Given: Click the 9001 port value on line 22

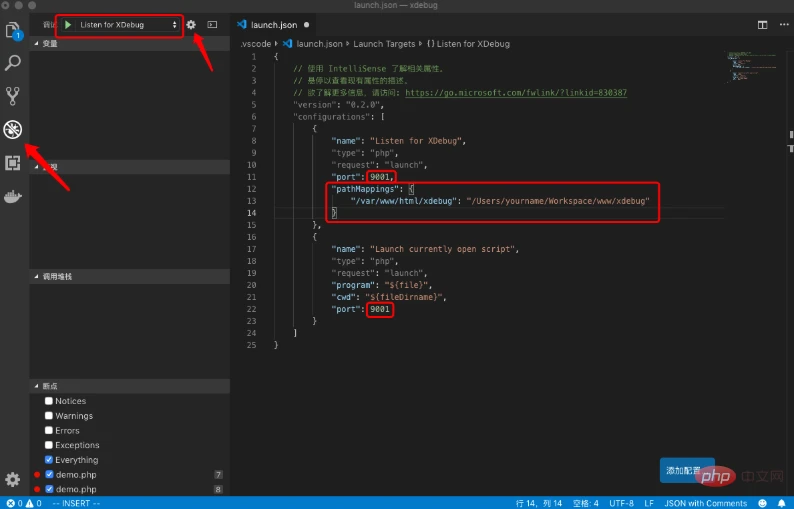Looking at the screenshot, I should 379,309.
